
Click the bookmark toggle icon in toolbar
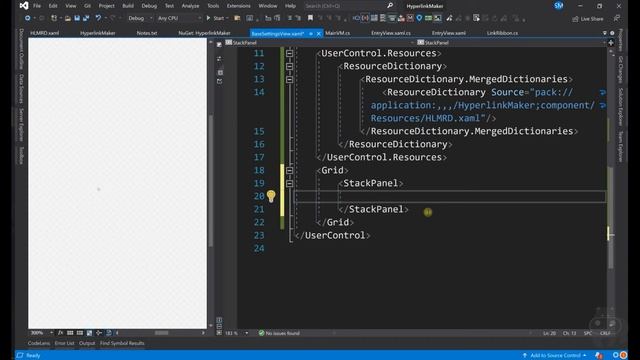310,18
